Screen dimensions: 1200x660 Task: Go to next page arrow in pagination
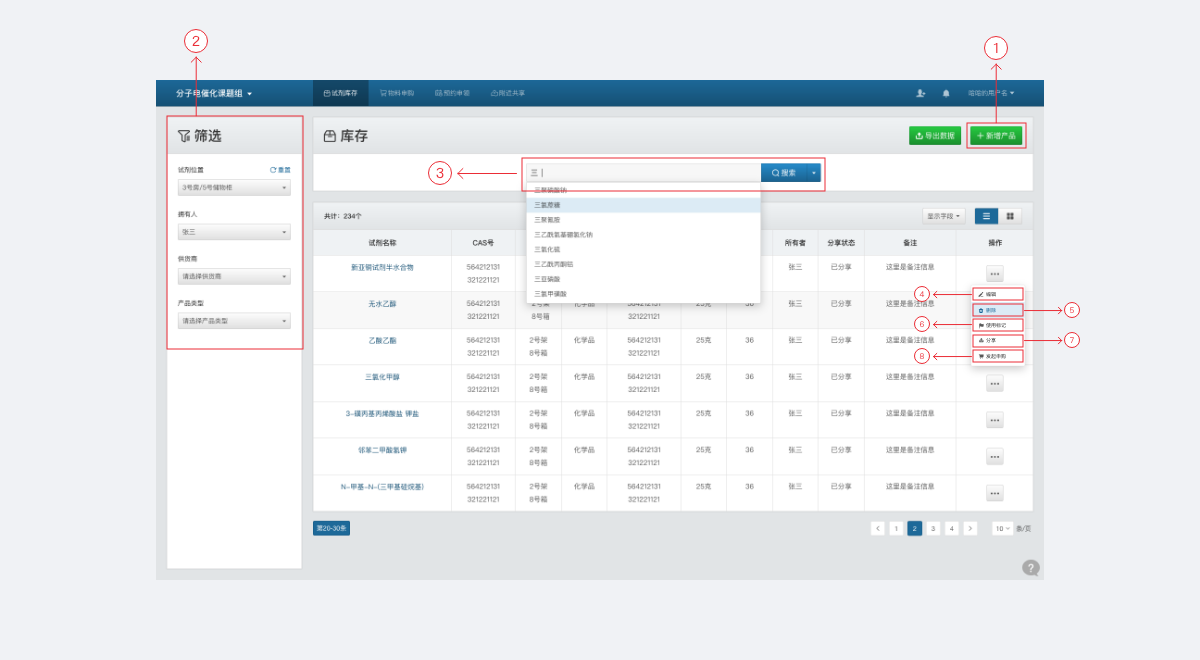click(970, 528)
